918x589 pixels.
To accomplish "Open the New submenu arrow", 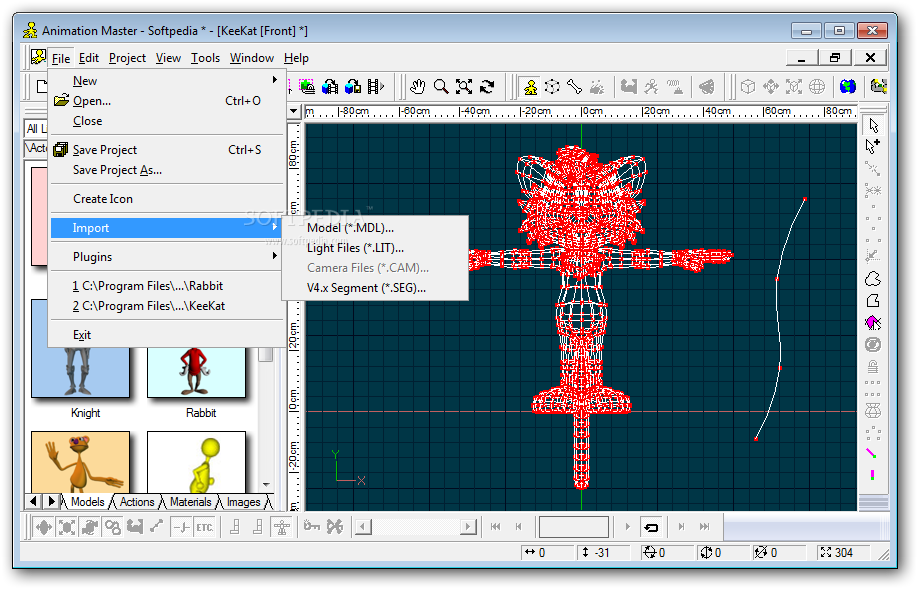I will [x=275, y=80].
